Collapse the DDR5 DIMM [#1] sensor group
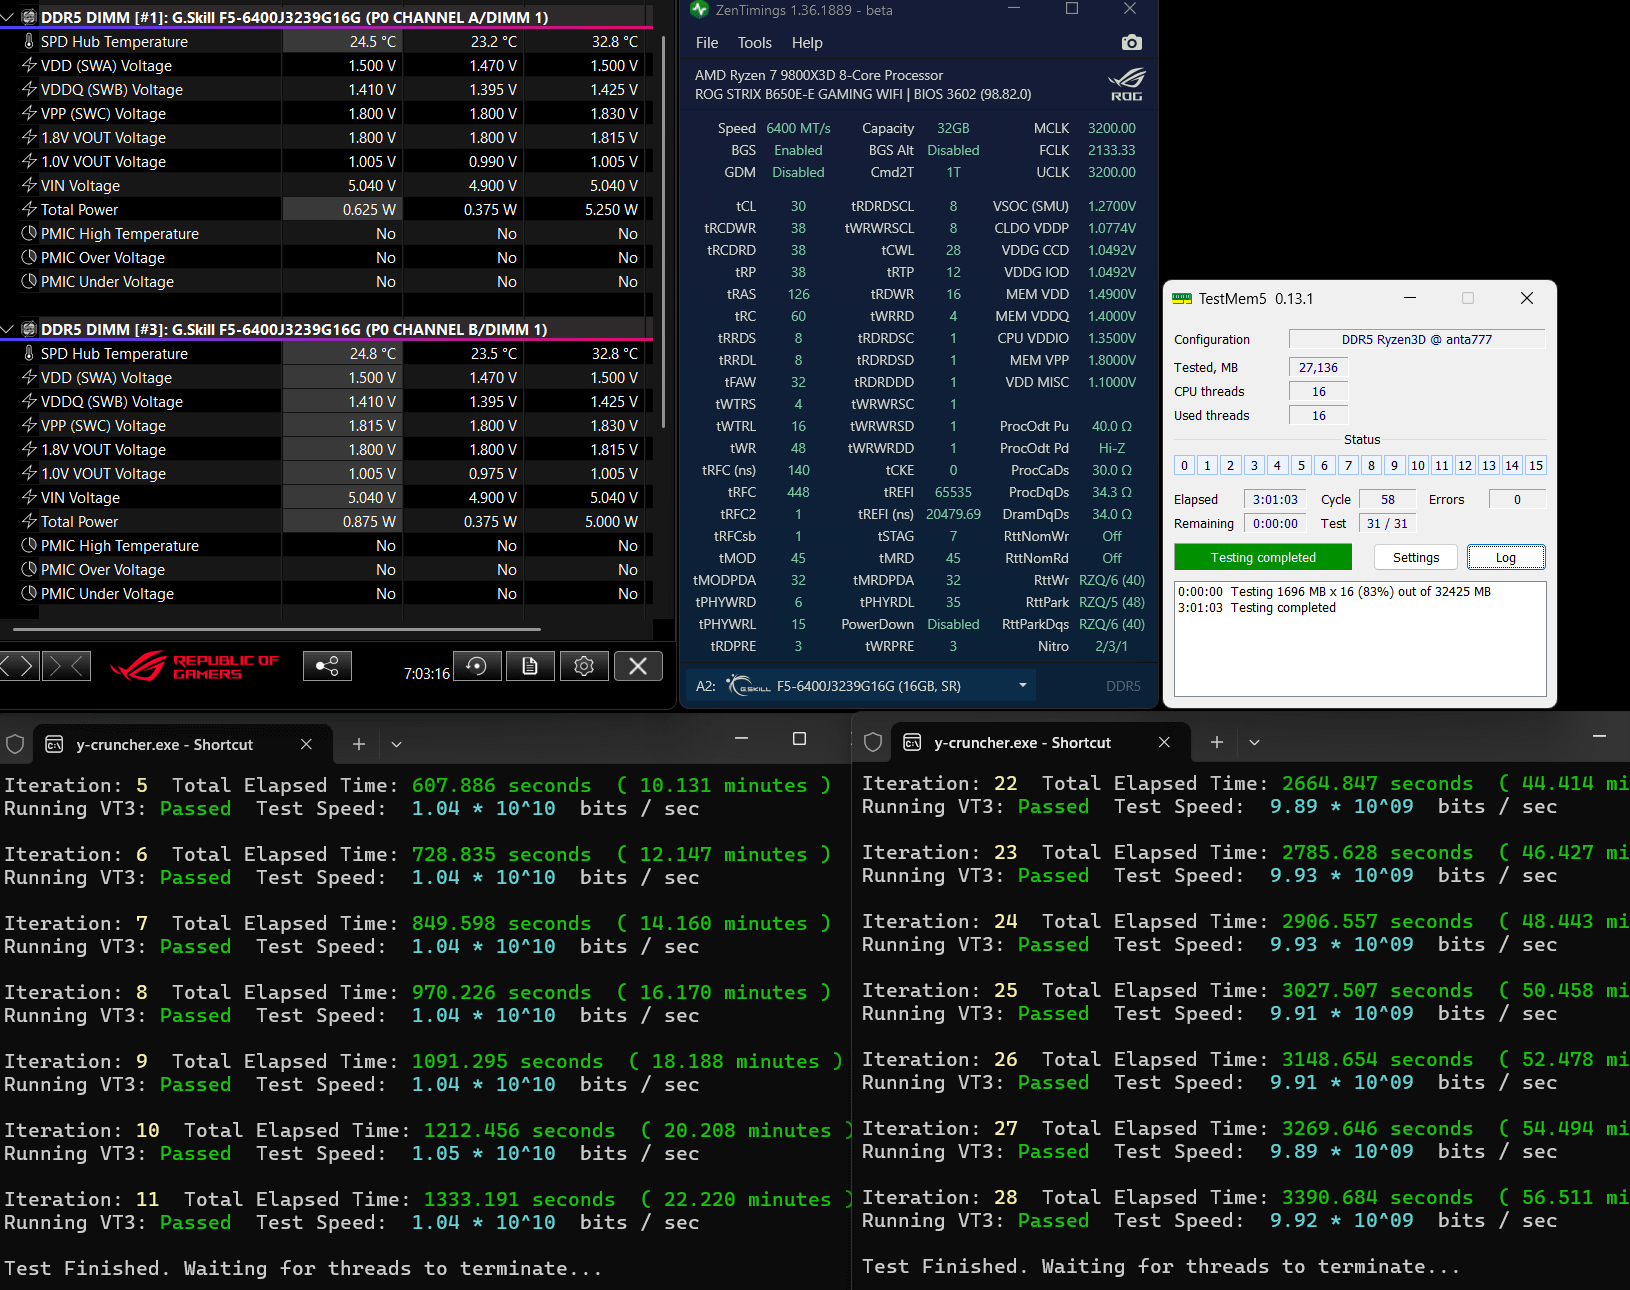 [8, 18]
